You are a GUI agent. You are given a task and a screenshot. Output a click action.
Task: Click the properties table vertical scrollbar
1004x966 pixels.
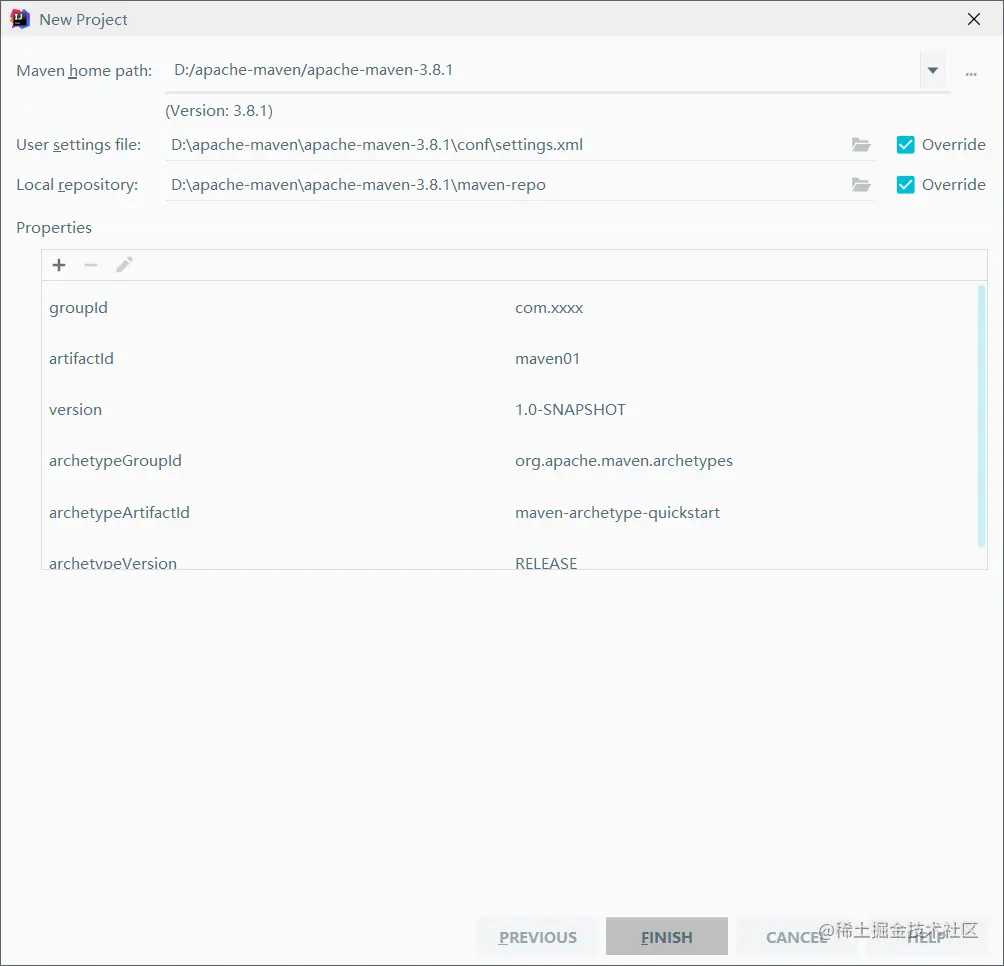981,416
